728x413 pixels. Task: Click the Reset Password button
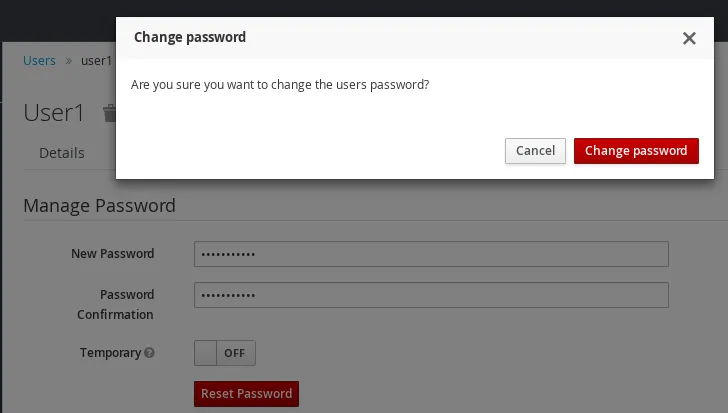[x=247, y=394]
